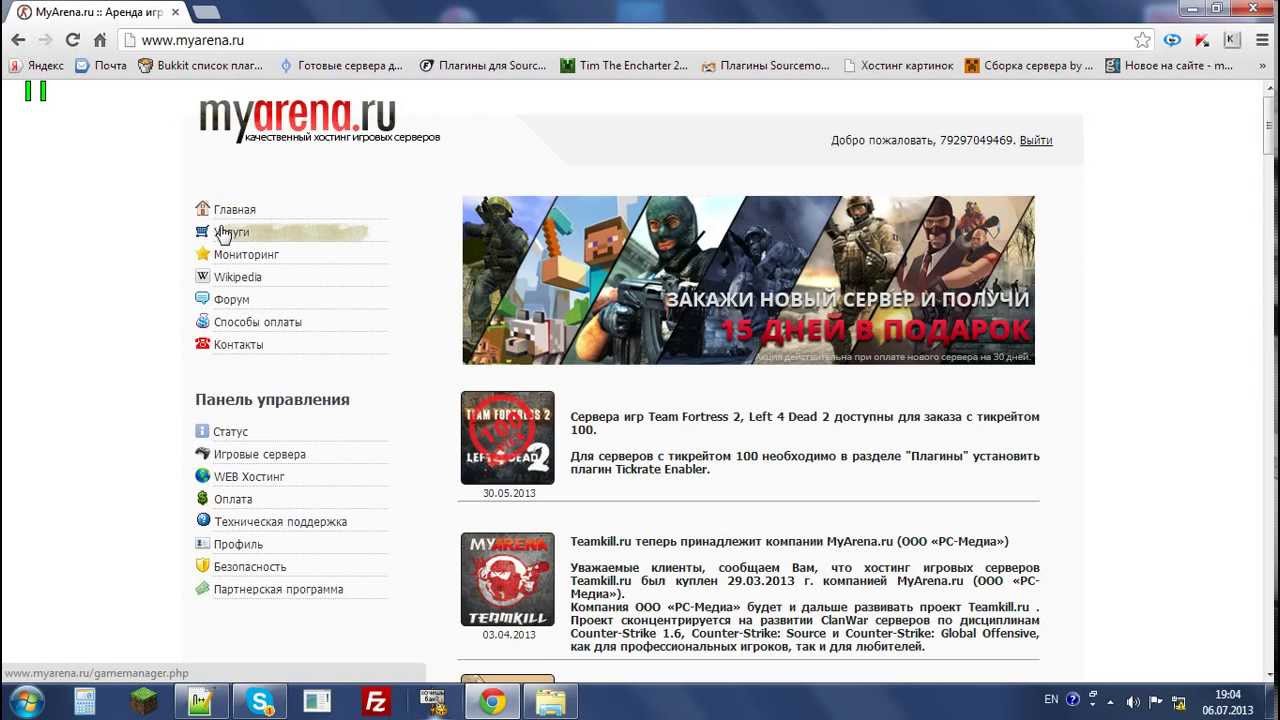This screenshot has height=720, width=1280.
Task: Click the Wikipedia W icon
Action: coord(203,276)
